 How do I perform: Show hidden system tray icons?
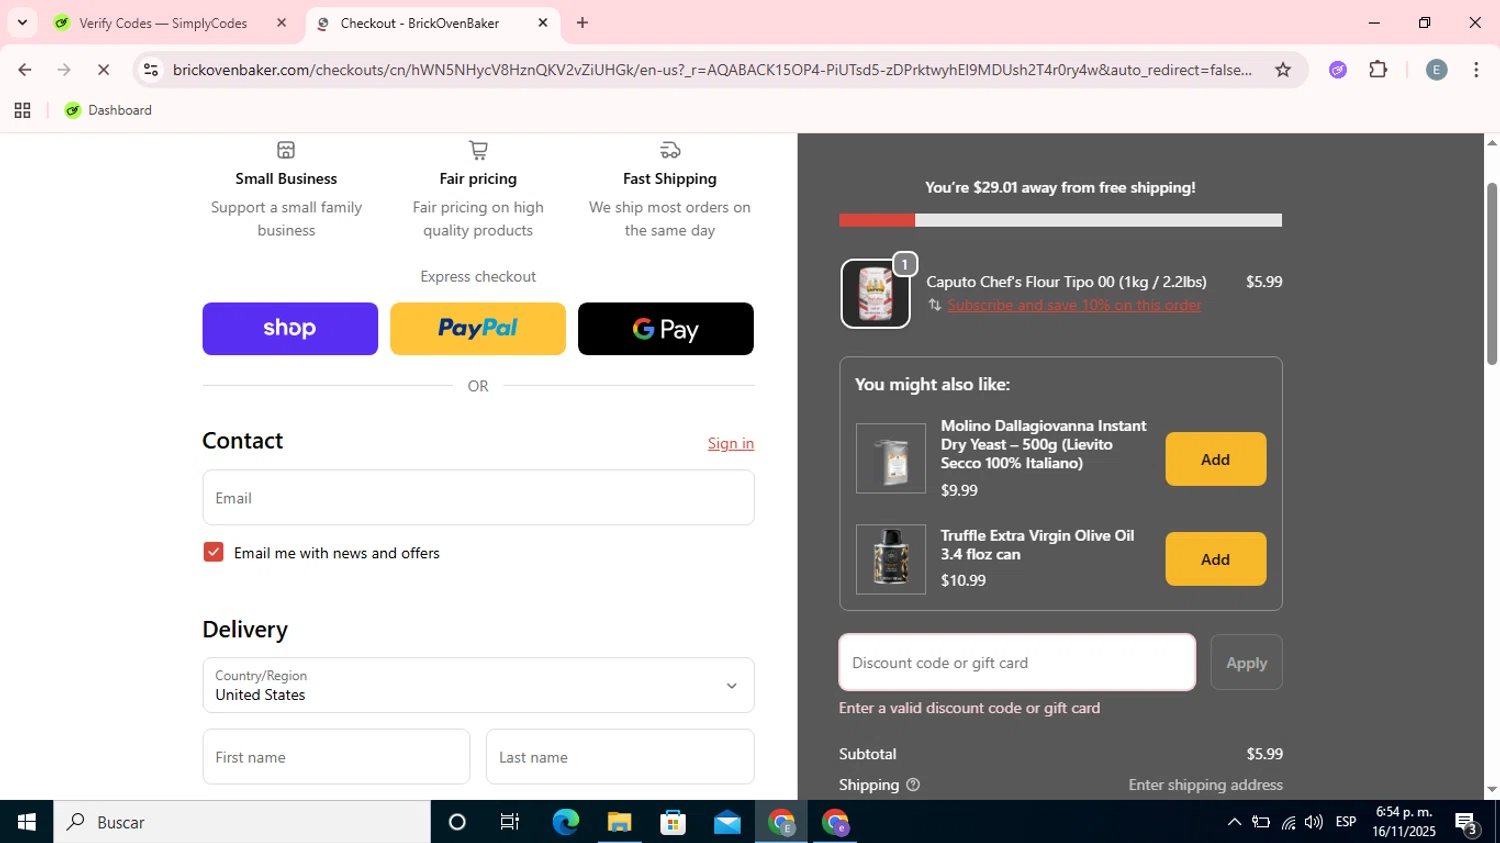[1234, 822]
